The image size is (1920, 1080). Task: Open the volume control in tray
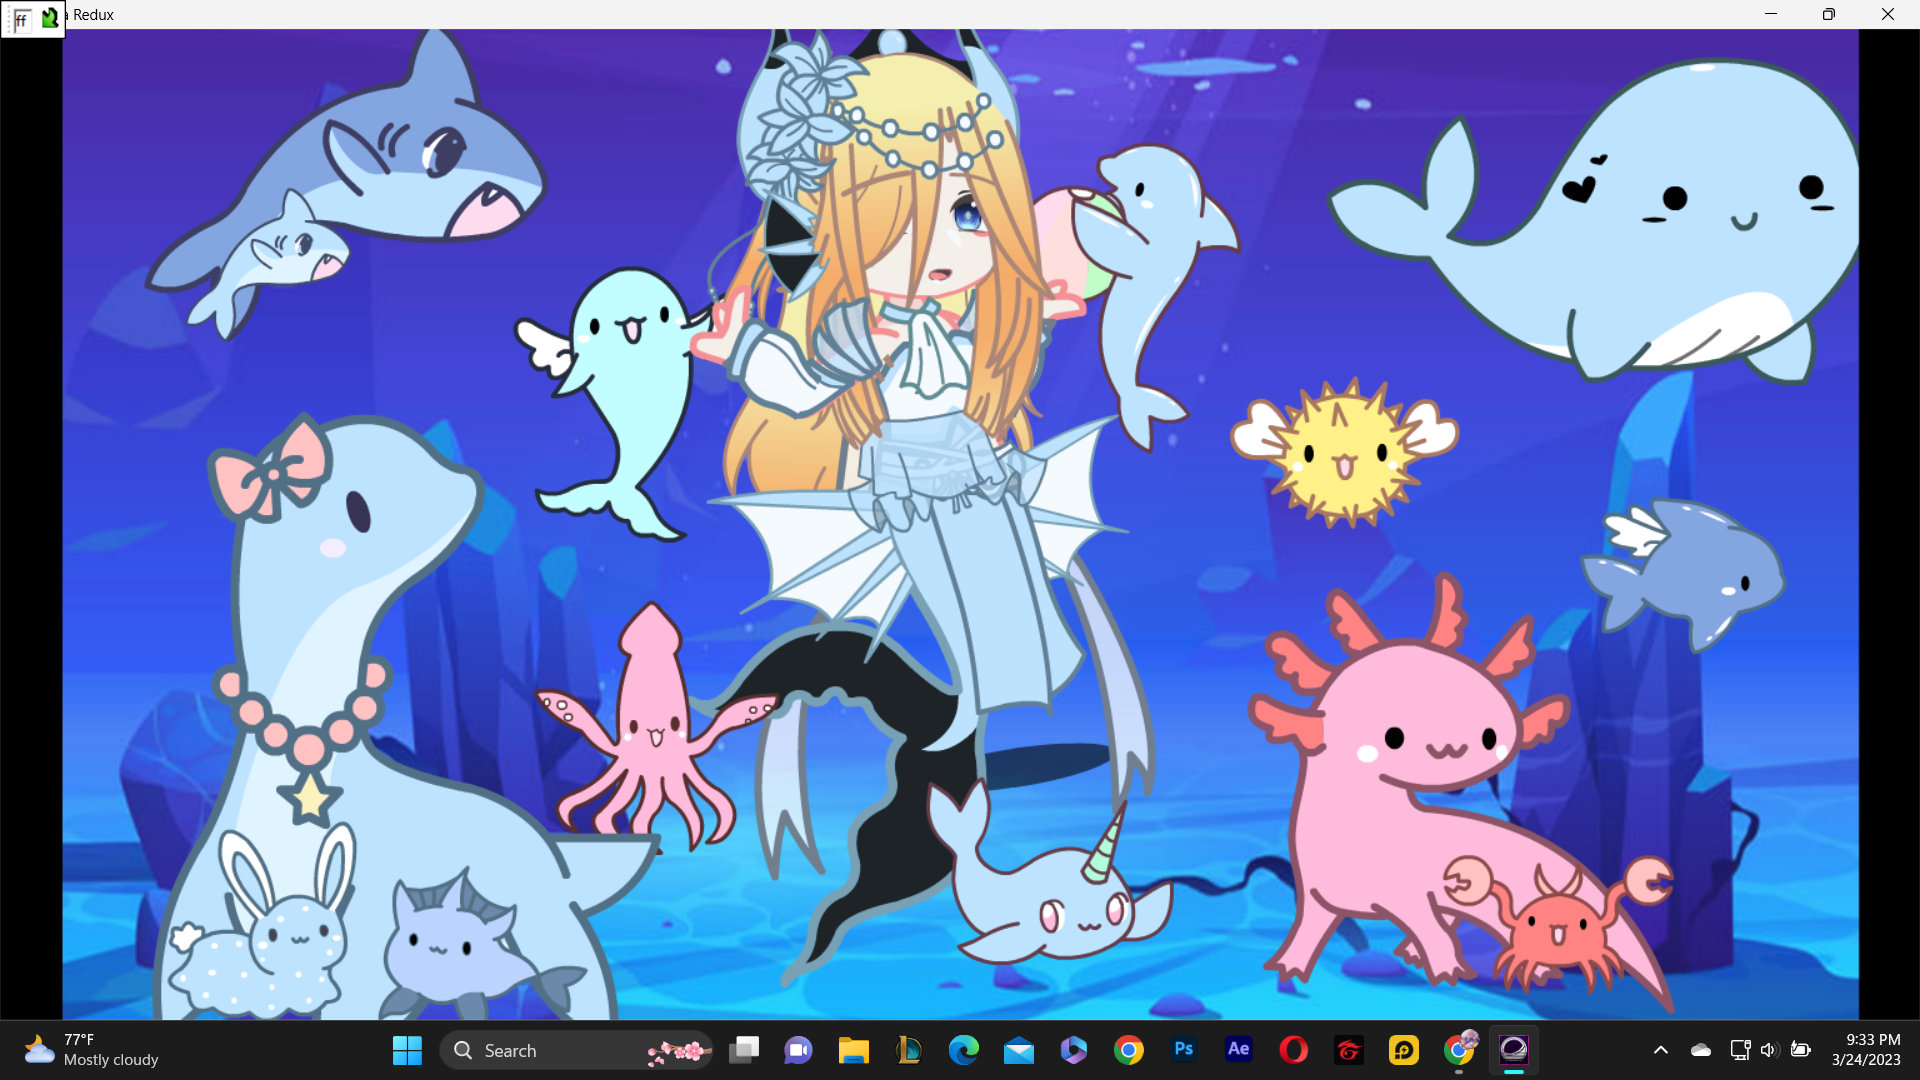pyautogui.click(x=1769, y=1050)
